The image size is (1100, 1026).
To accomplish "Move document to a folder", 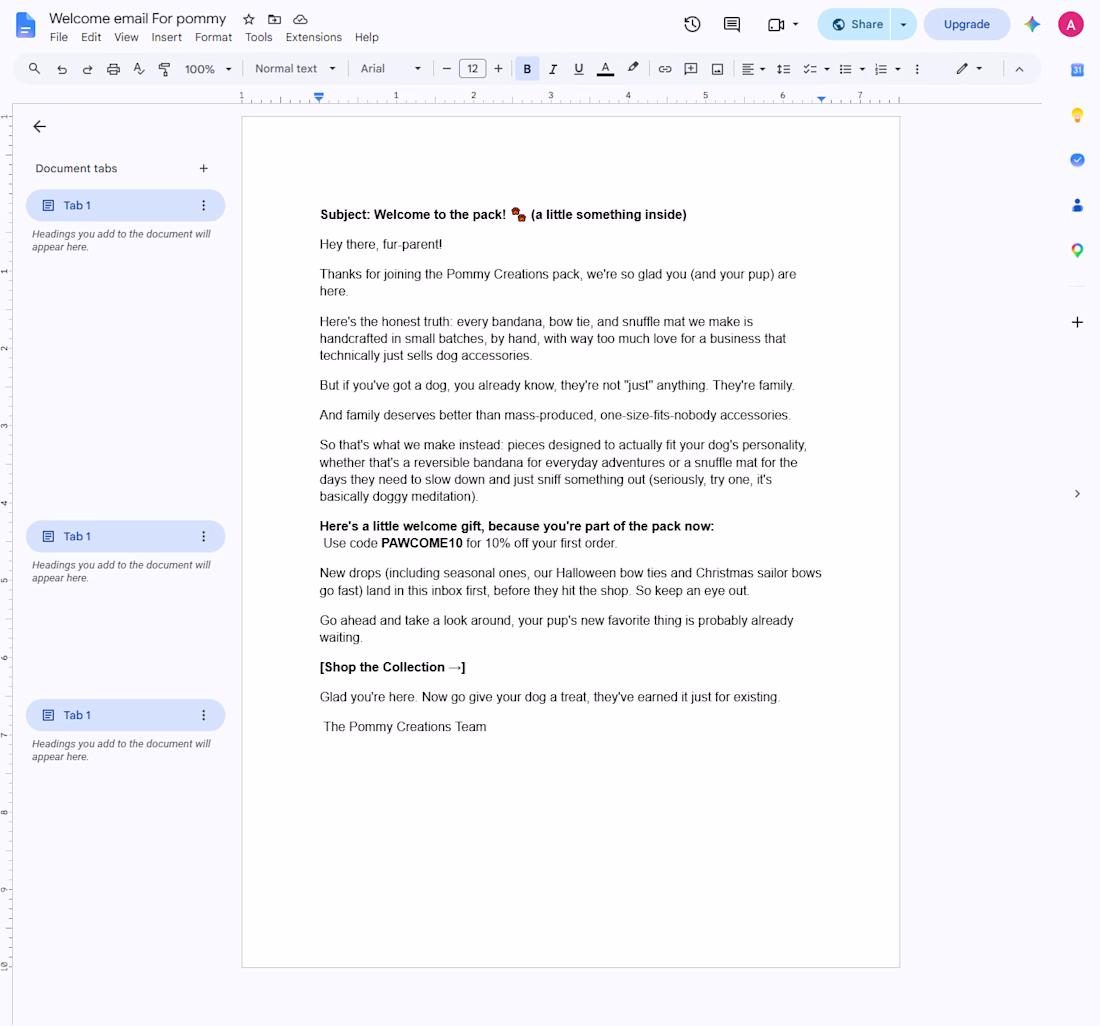I will pos(274,19).
